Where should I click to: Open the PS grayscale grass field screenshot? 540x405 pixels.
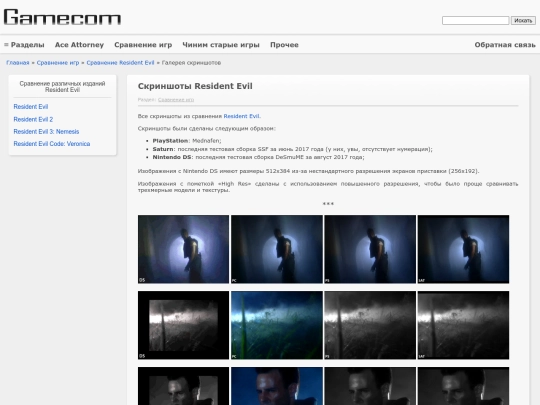coord(370,325)
